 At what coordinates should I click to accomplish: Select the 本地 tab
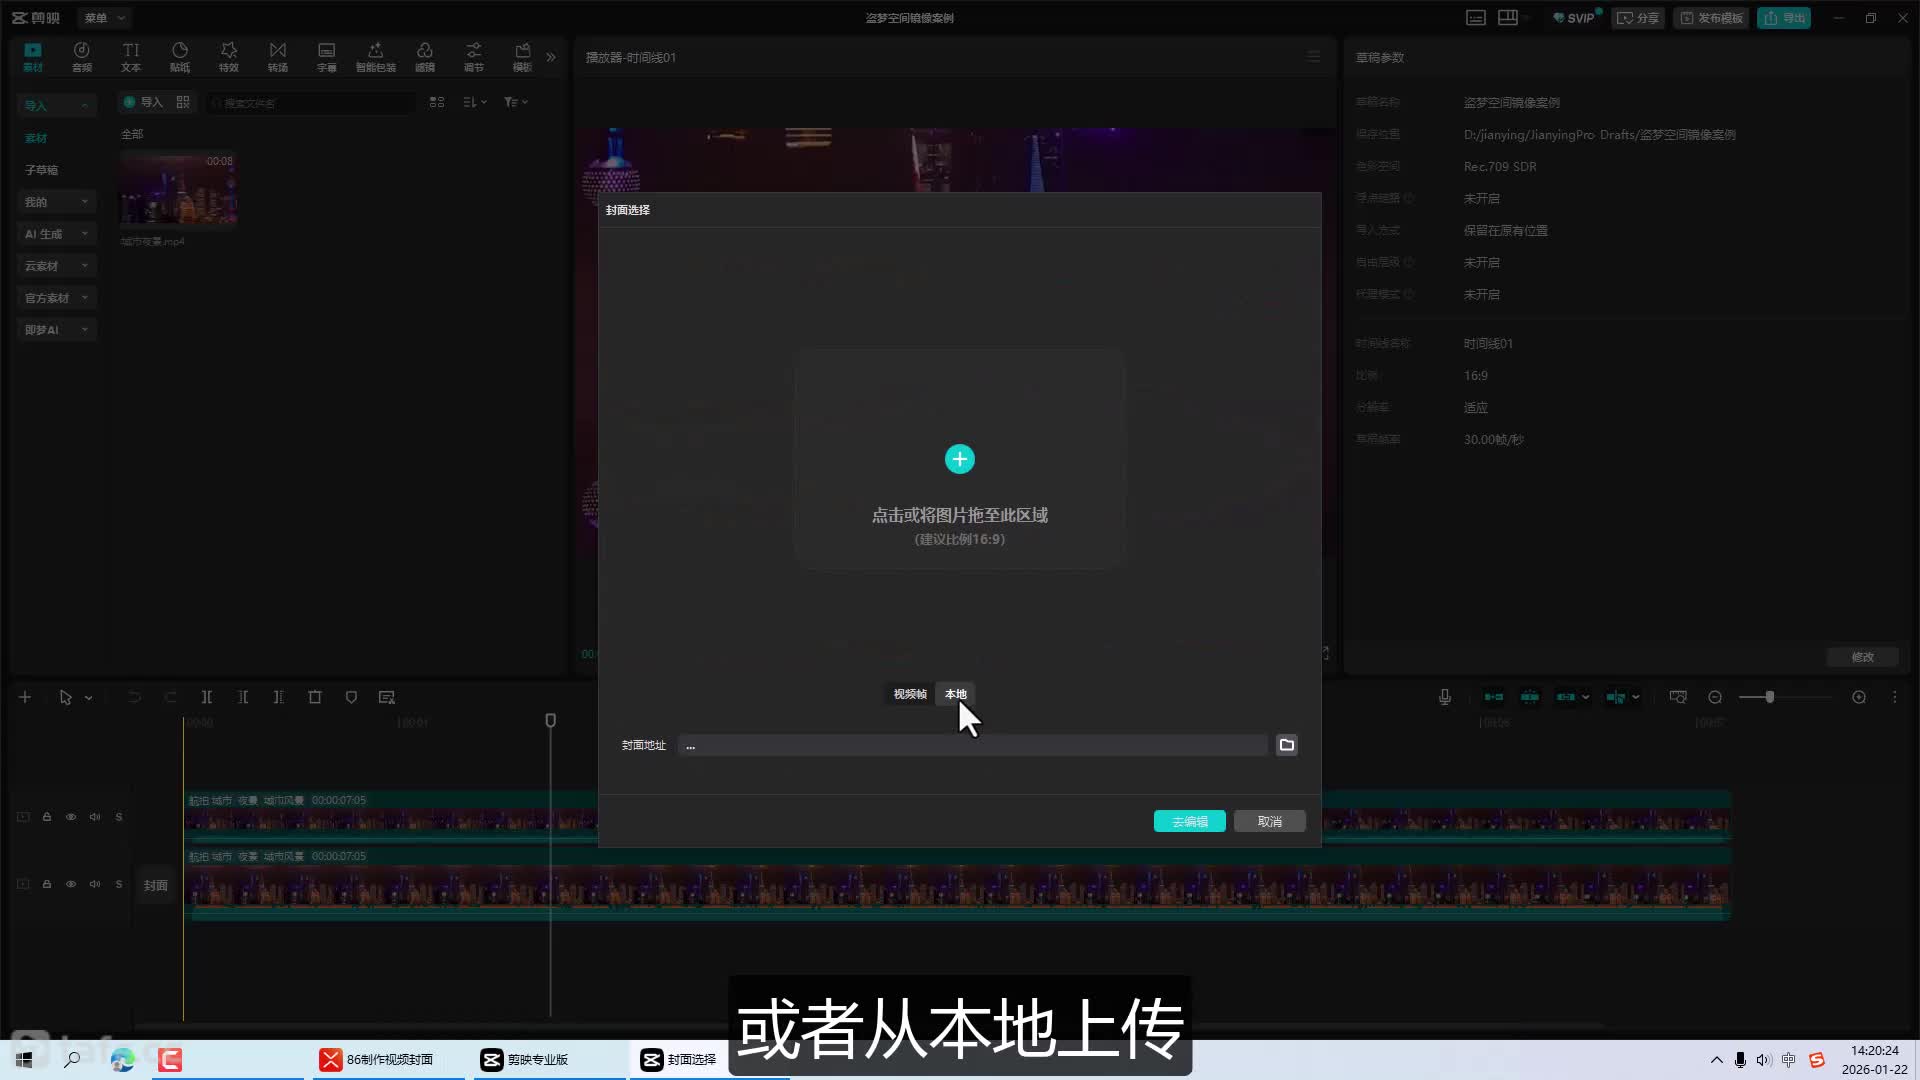pyautogui.click(x=955, y=694)
